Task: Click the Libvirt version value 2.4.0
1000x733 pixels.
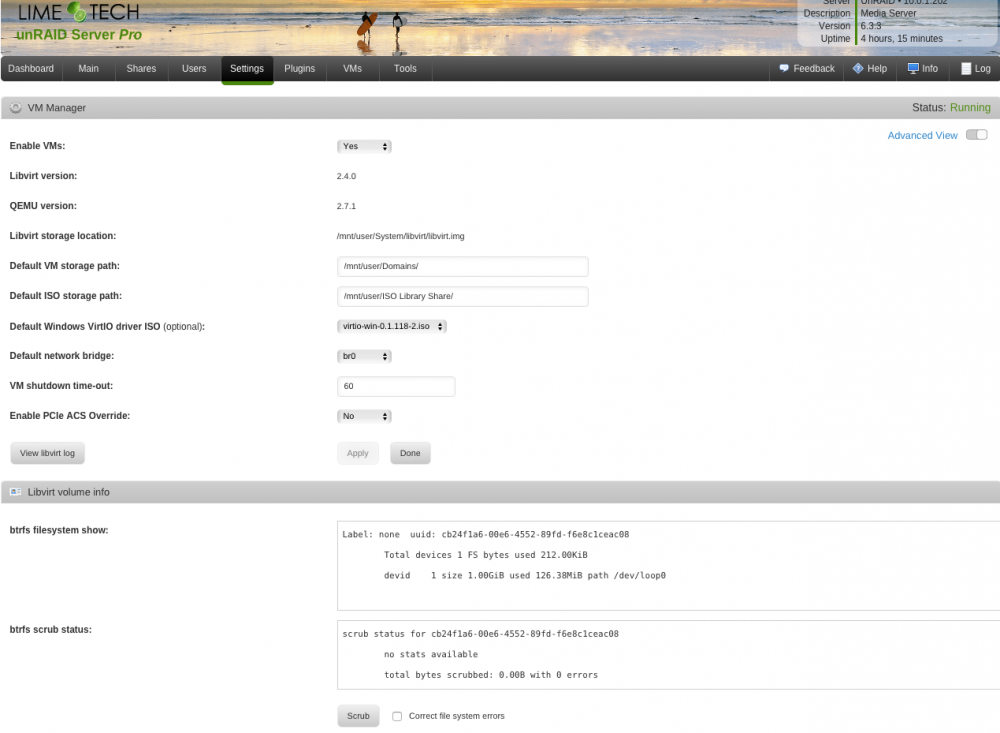Action: (x=346, y=176)
